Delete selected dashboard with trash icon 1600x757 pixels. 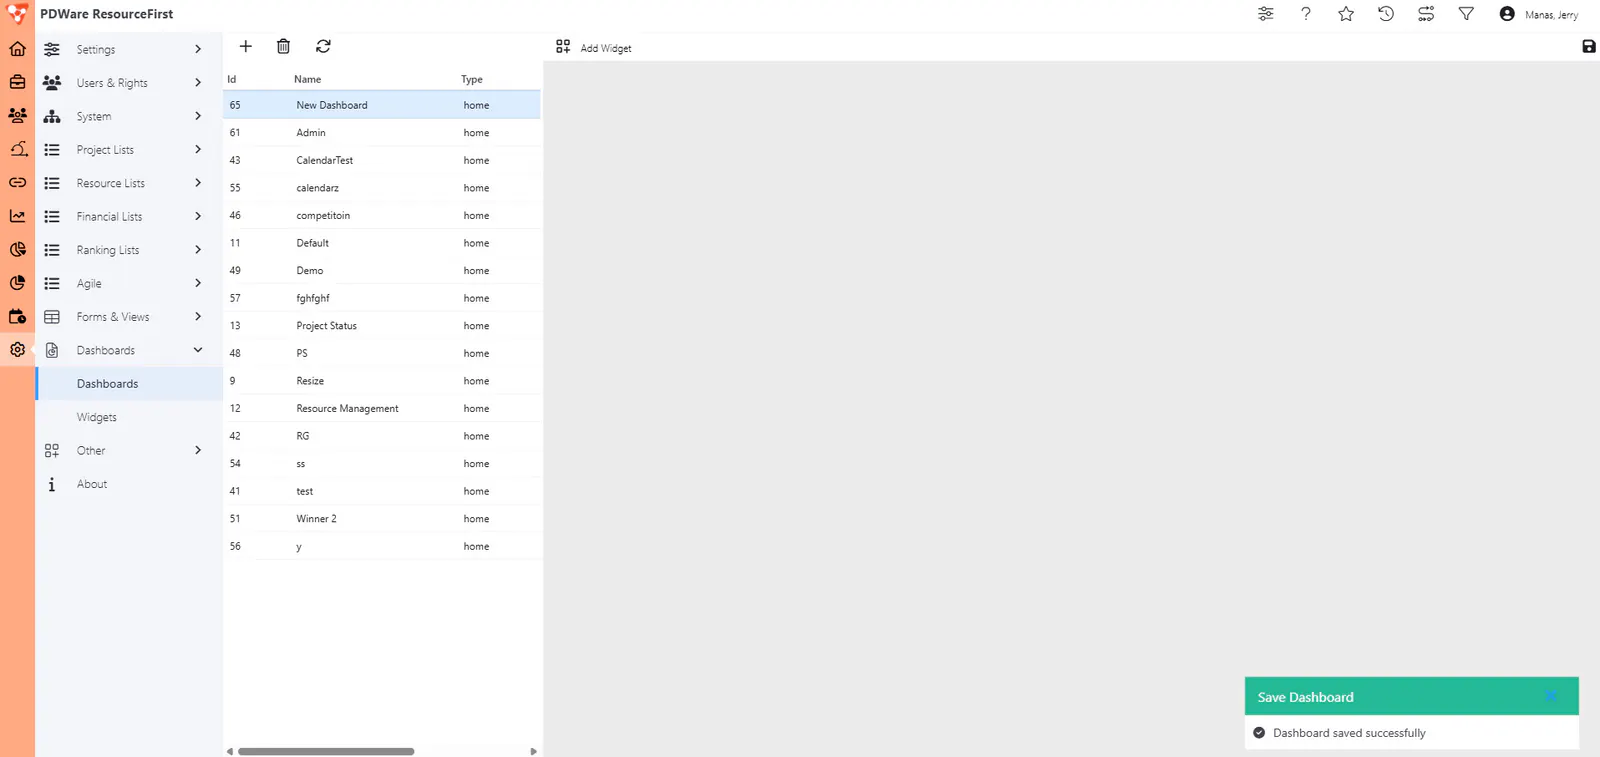coord(283,46)
